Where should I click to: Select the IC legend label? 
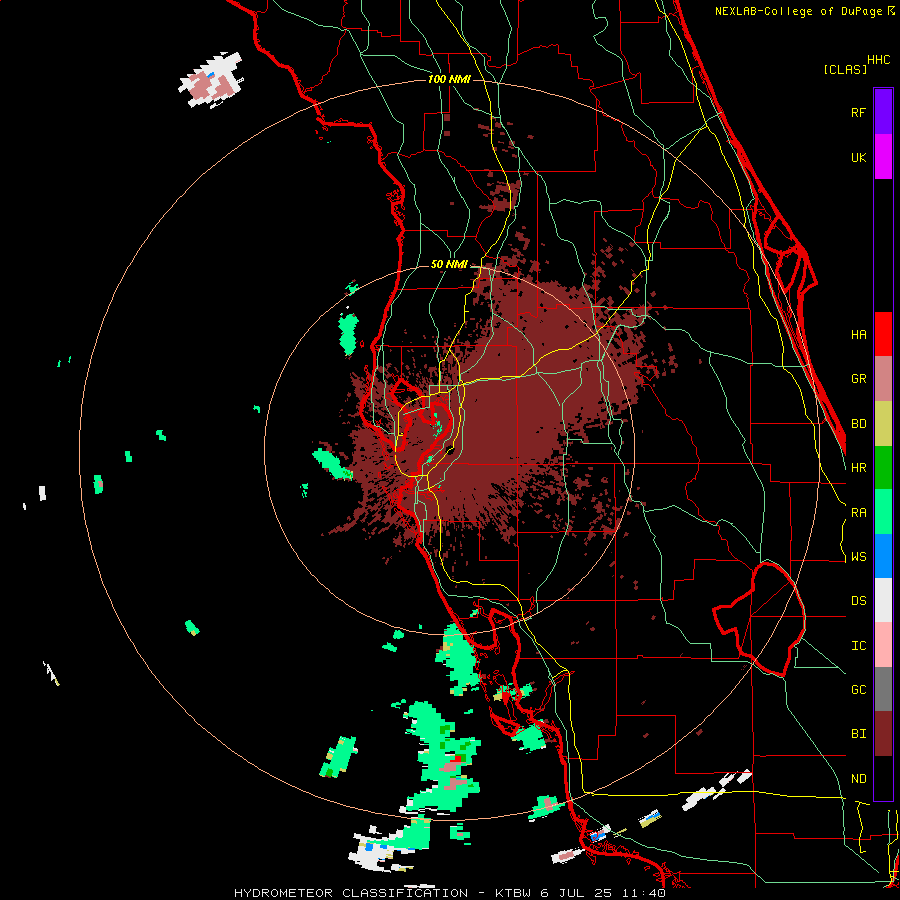(x=858, y=646)
